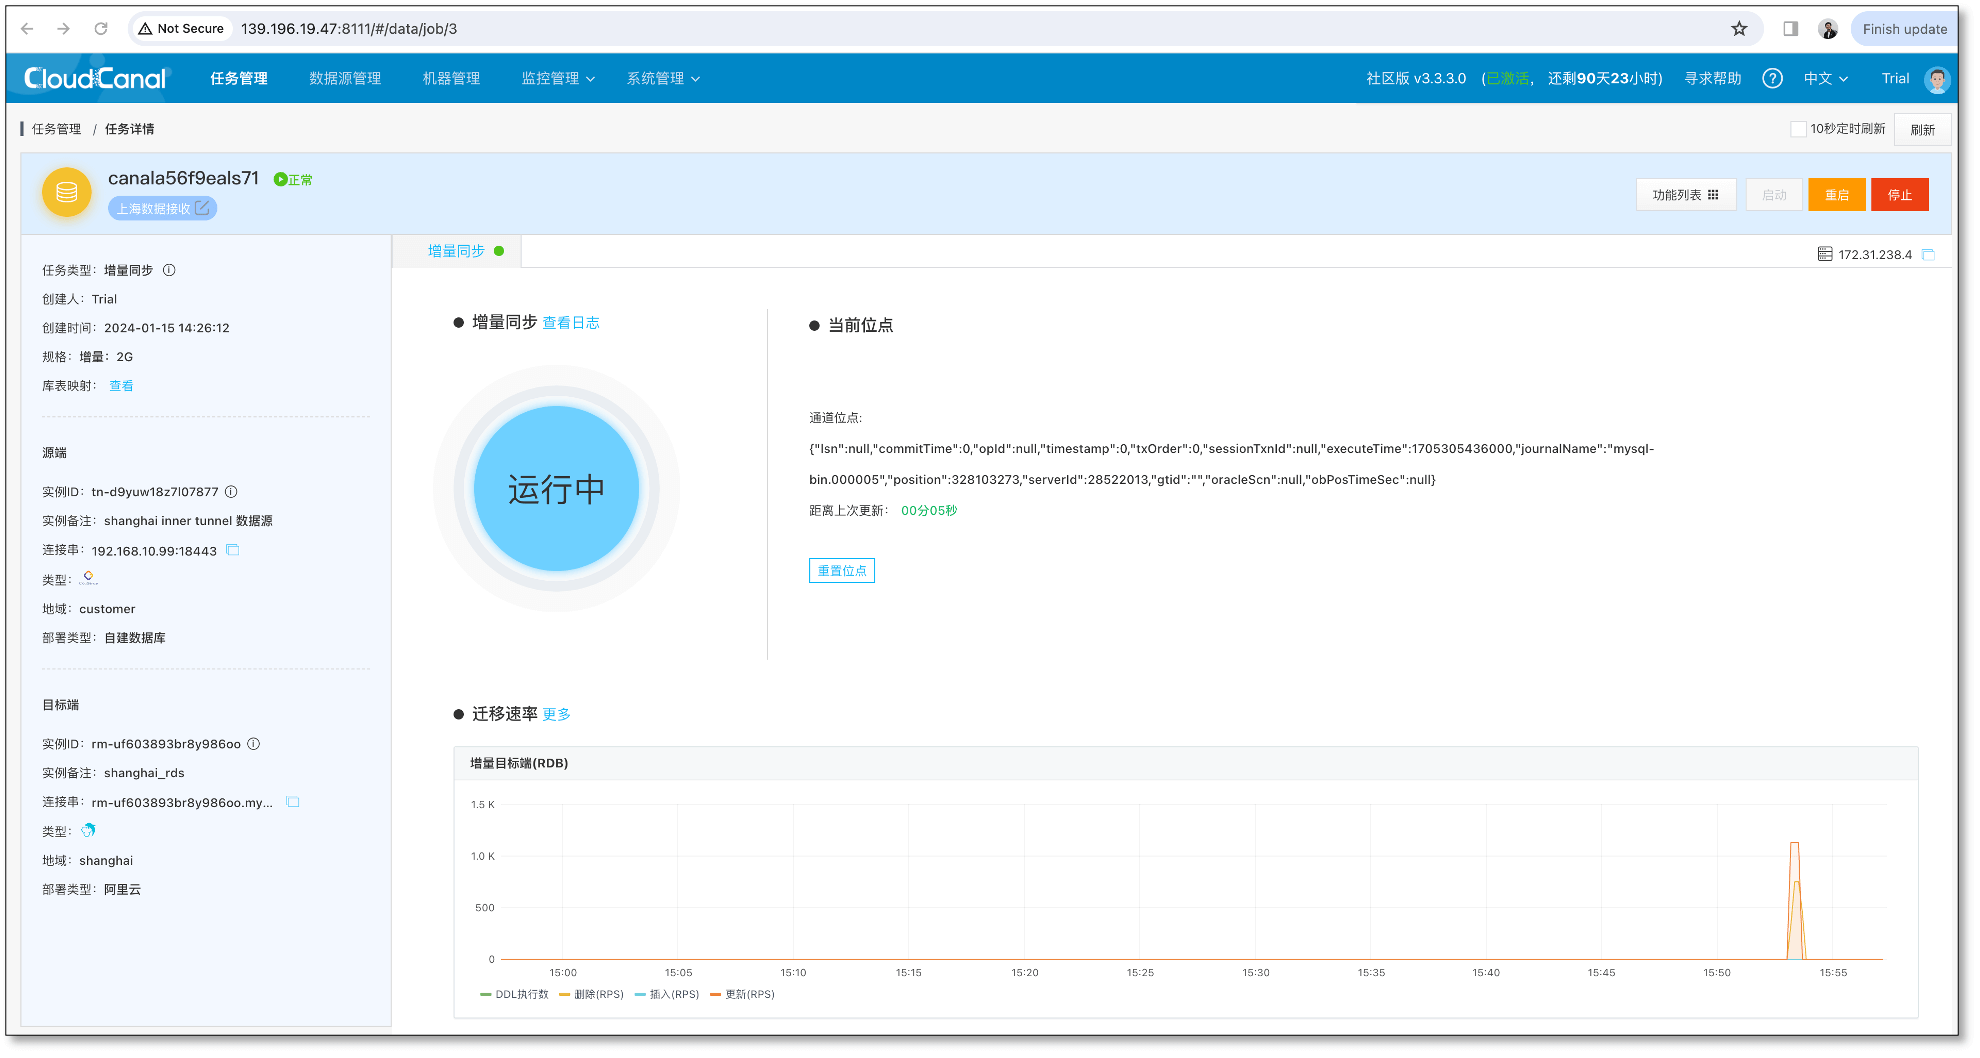Click the CloudCanal logo
1980x1058 pixels.
(x=93, y=78)
